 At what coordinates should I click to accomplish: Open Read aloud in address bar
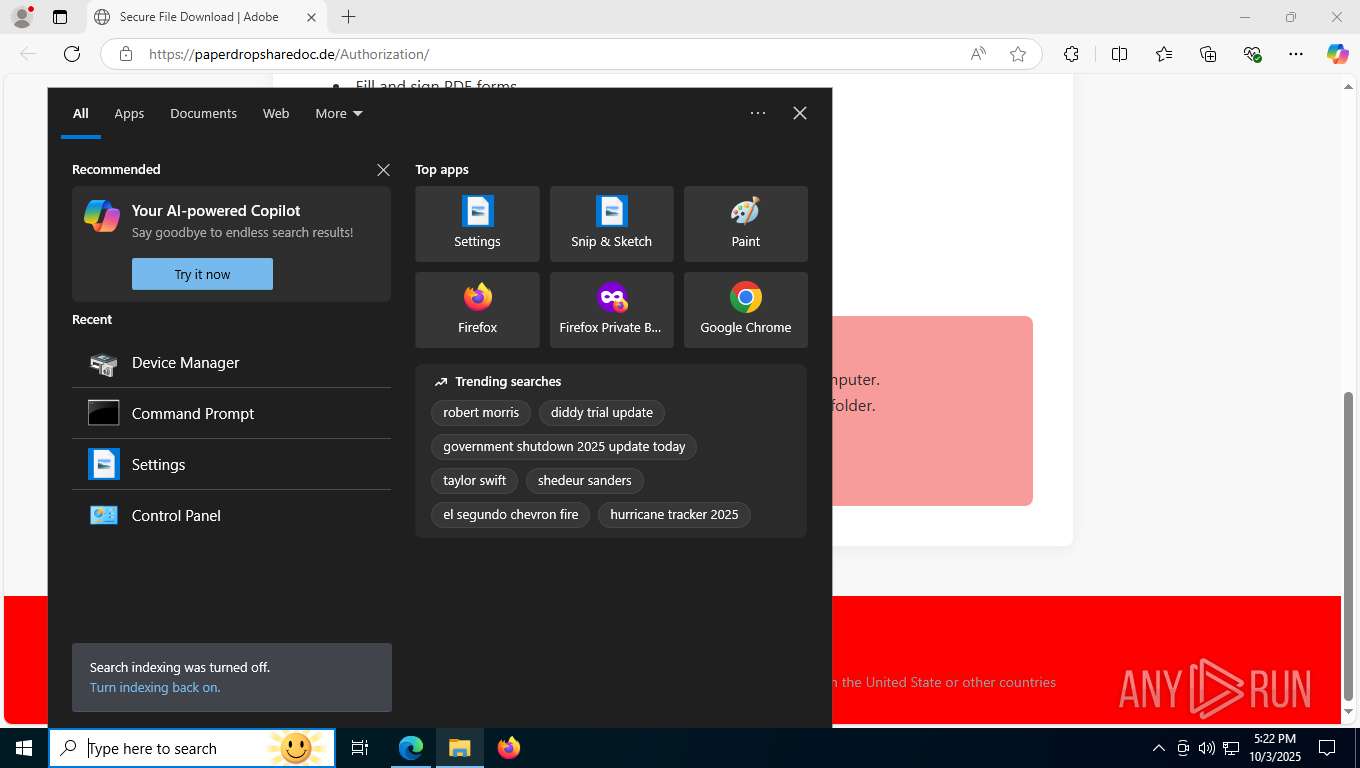[978, 54]
